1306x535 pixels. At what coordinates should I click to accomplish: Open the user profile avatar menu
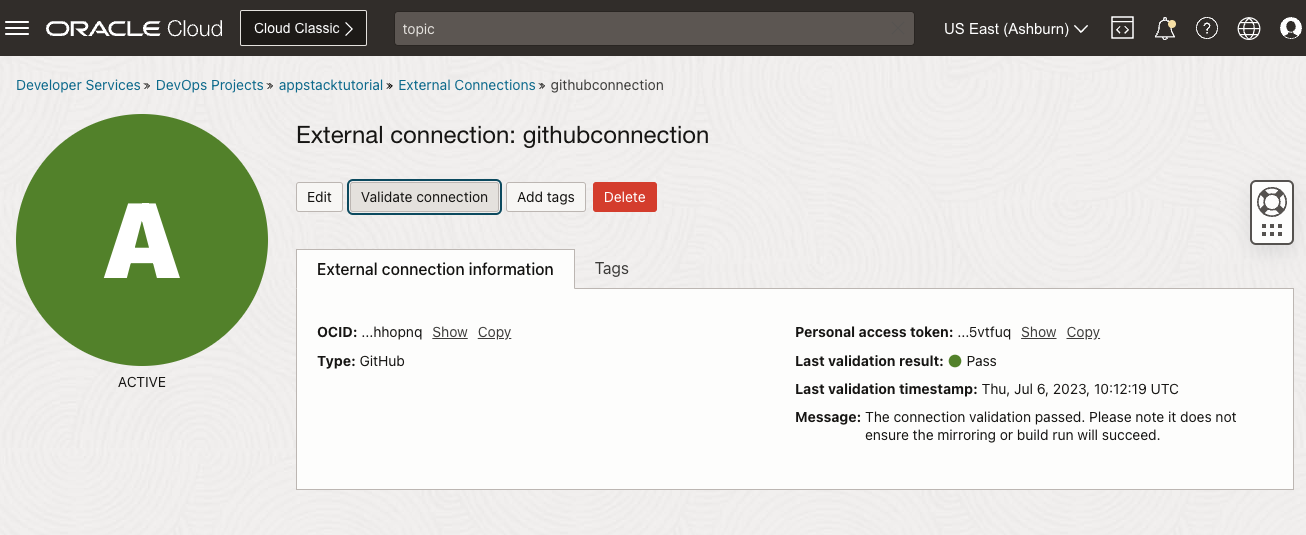click(1291, 29)
